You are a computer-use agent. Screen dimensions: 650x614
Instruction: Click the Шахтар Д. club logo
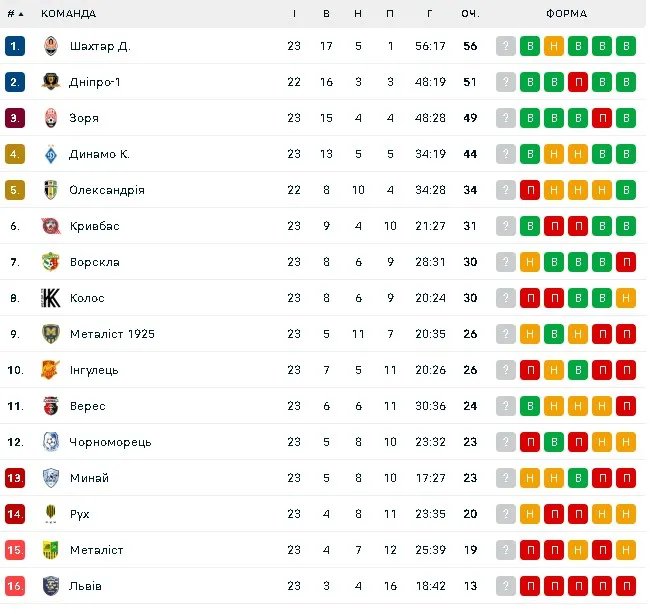(x=51, y=46)
